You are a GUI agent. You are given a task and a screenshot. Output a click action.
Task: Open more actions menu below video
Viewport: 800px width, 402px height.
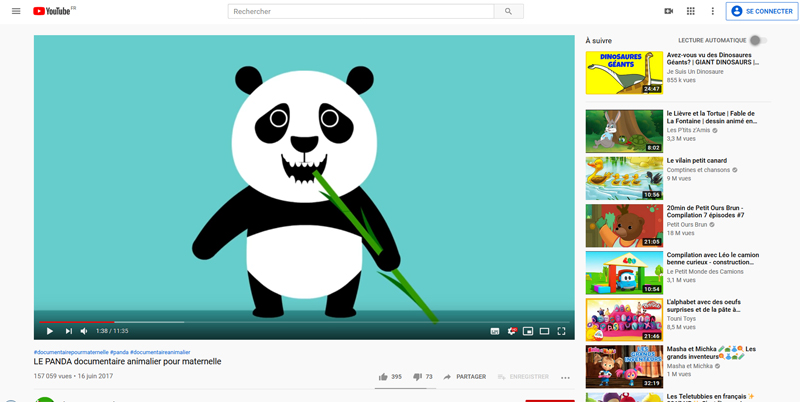coord(565,377)
